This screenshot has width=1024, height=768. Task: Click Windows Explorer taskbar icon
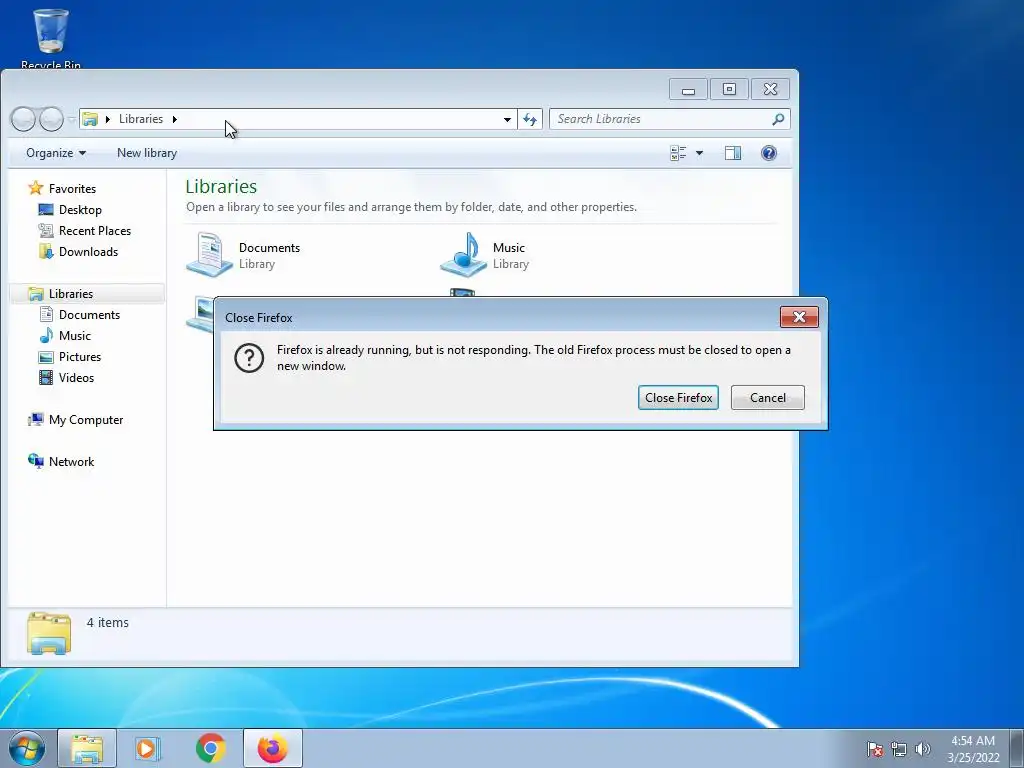pyautogui.click(x=87, y=748)
